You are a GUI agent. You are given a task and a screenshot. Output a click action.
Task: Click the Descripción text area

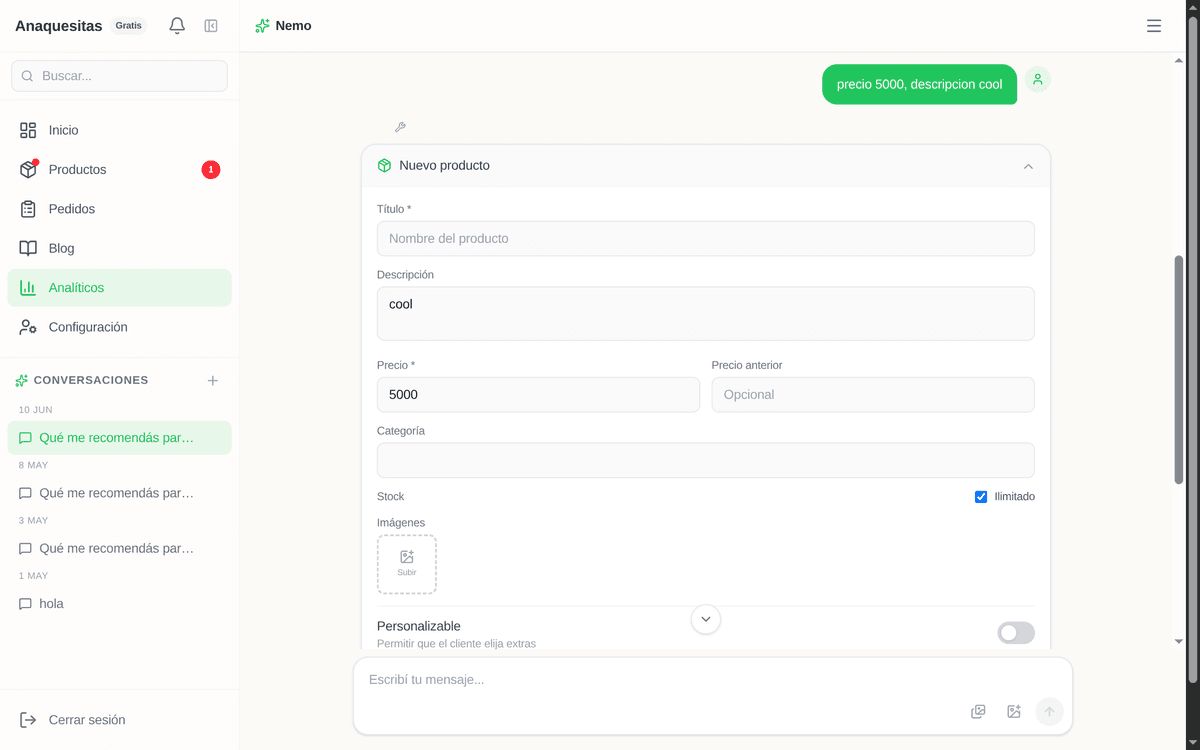point(706,314)
